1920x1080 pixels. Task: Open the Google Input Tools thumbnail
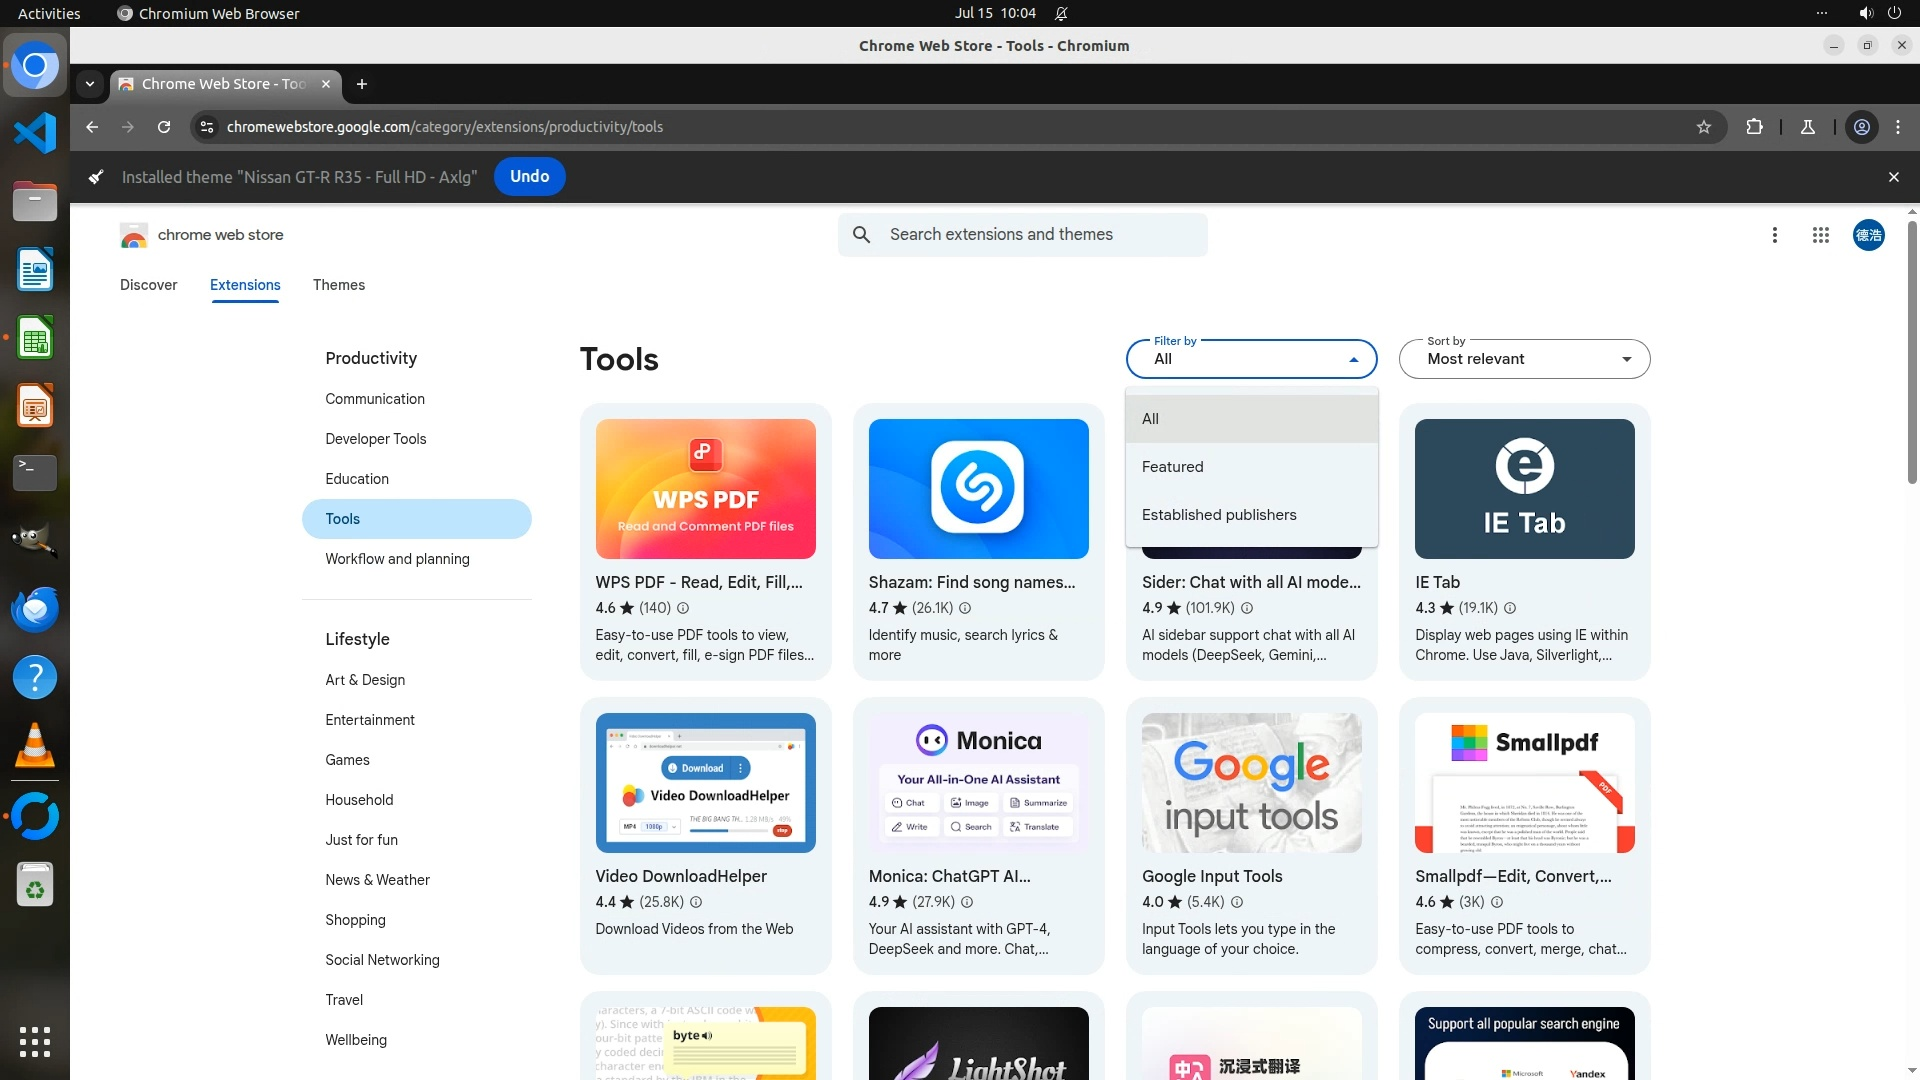(x=1251, y=782)
